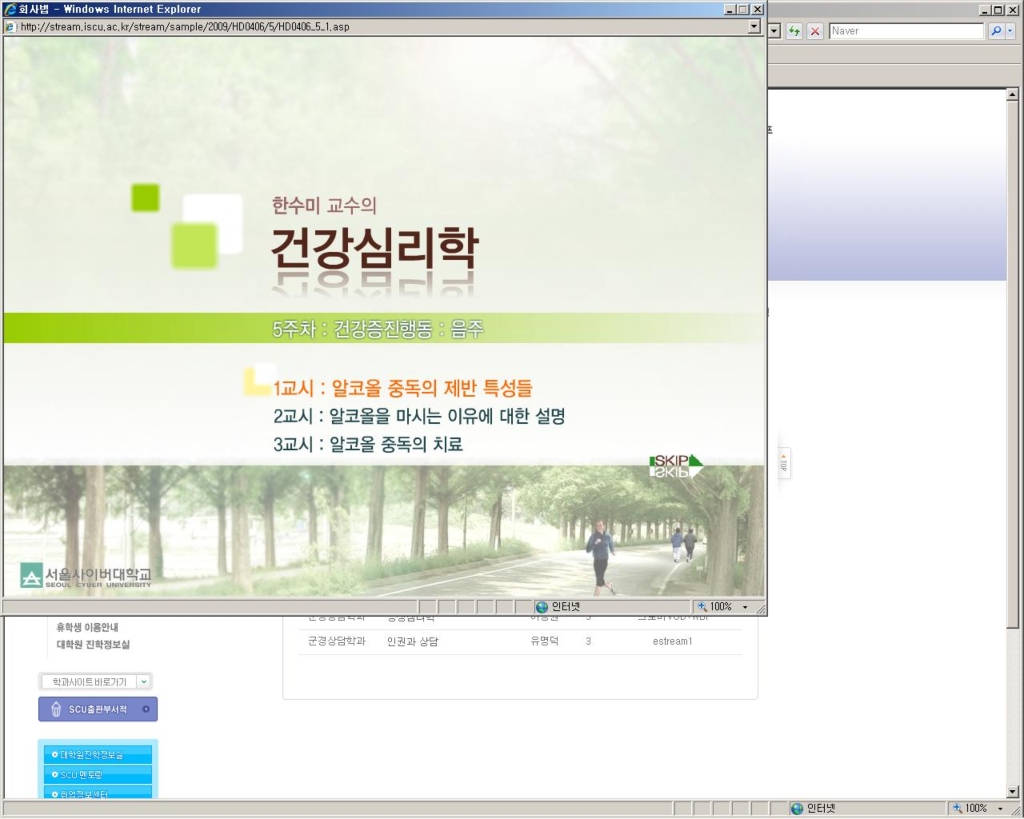Click the IE page icon beside popup URL
This screenshot has height=819, width=1024.
(10, 27)
